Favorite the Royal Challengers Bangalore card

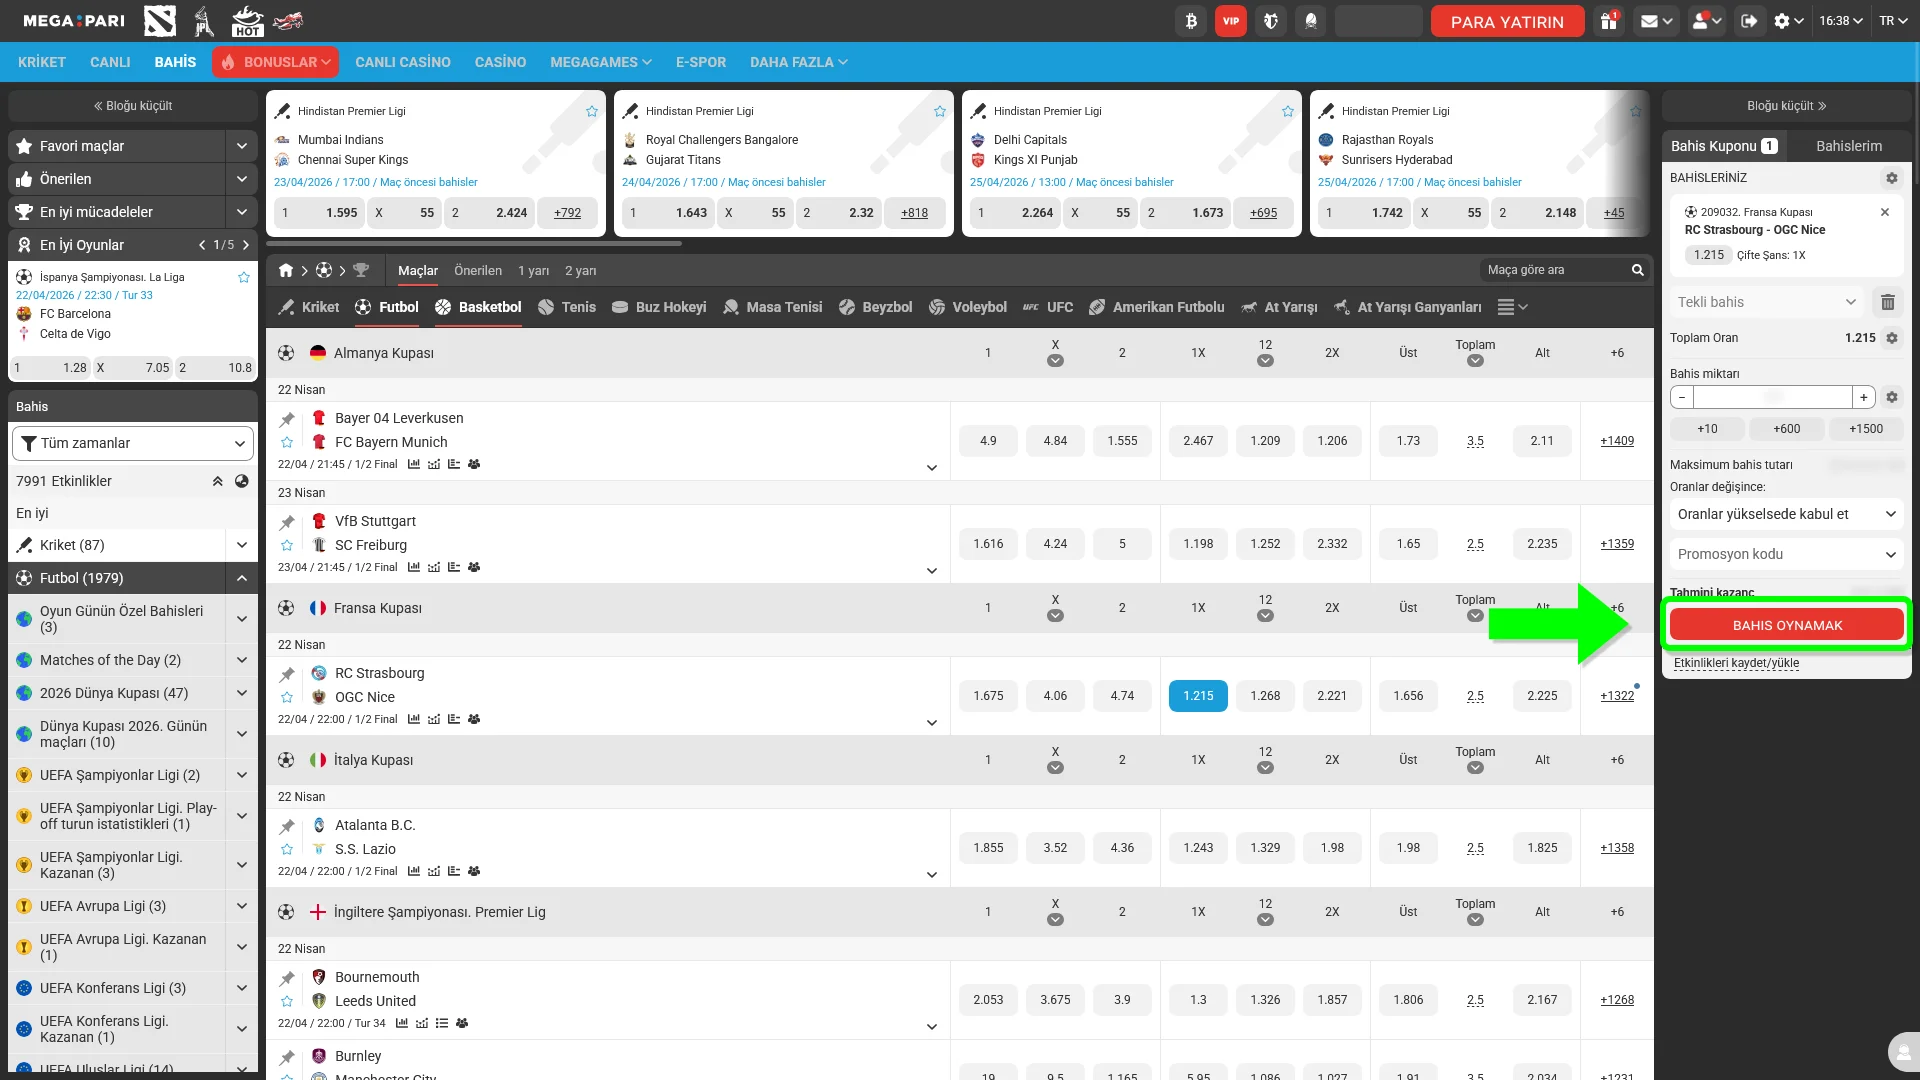click(x=940, y=111)
